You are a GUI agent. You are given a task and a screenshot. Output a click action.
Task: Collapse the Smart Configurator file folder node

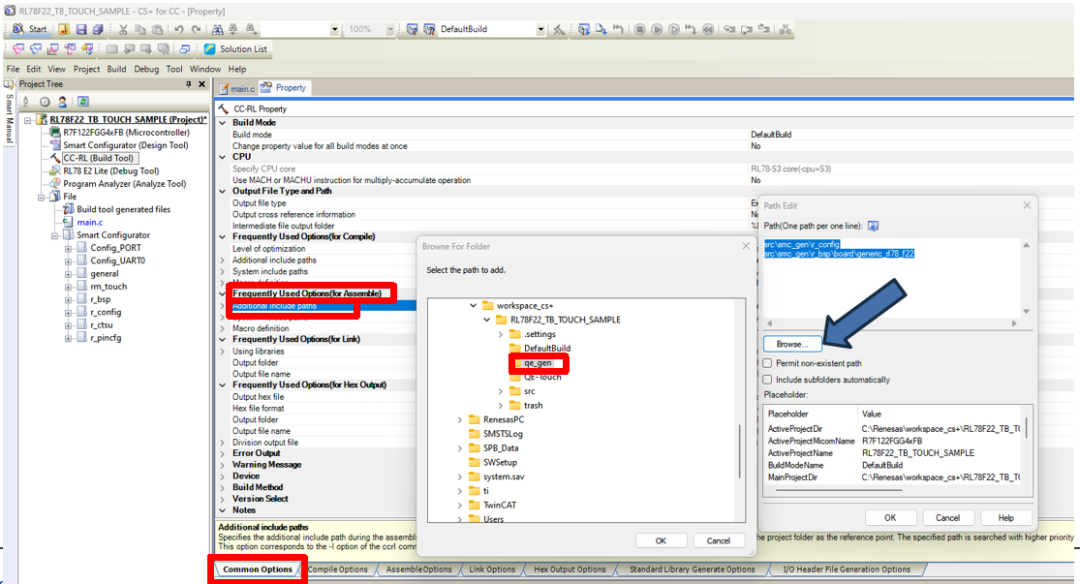[x=54, y=236]
